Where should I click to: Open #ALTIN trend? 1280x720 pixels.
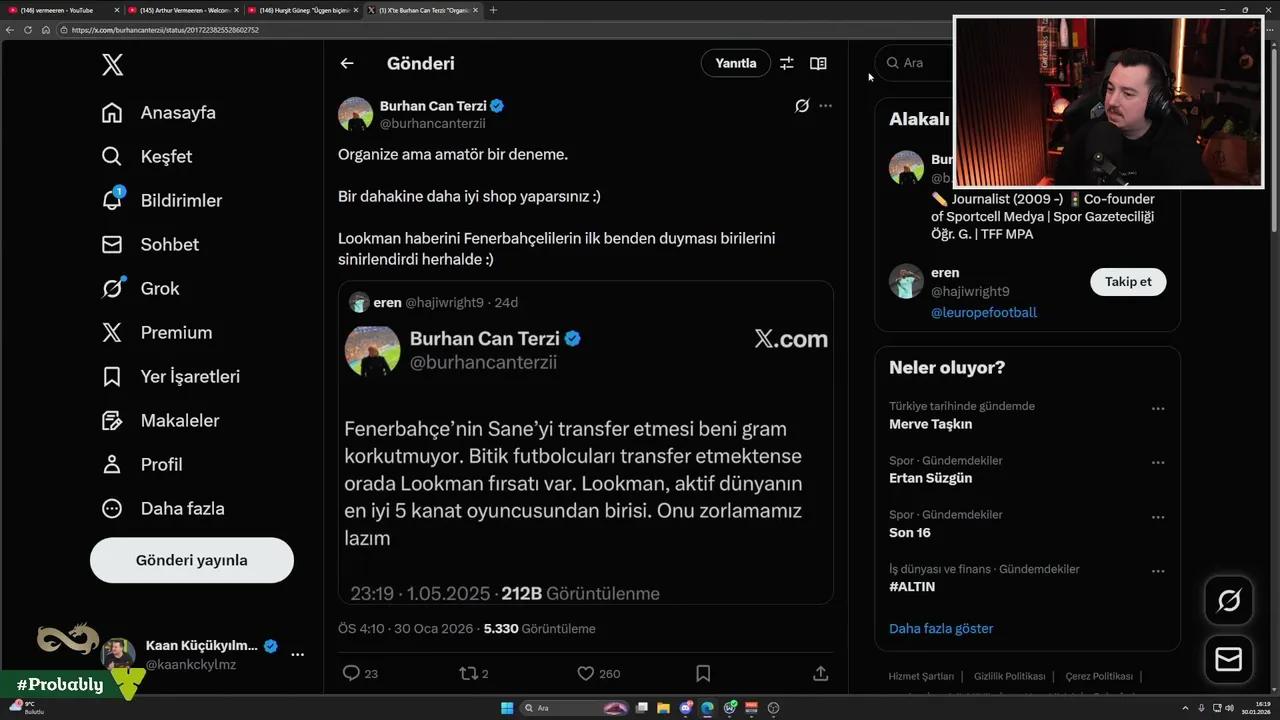(x=912, y=587)
